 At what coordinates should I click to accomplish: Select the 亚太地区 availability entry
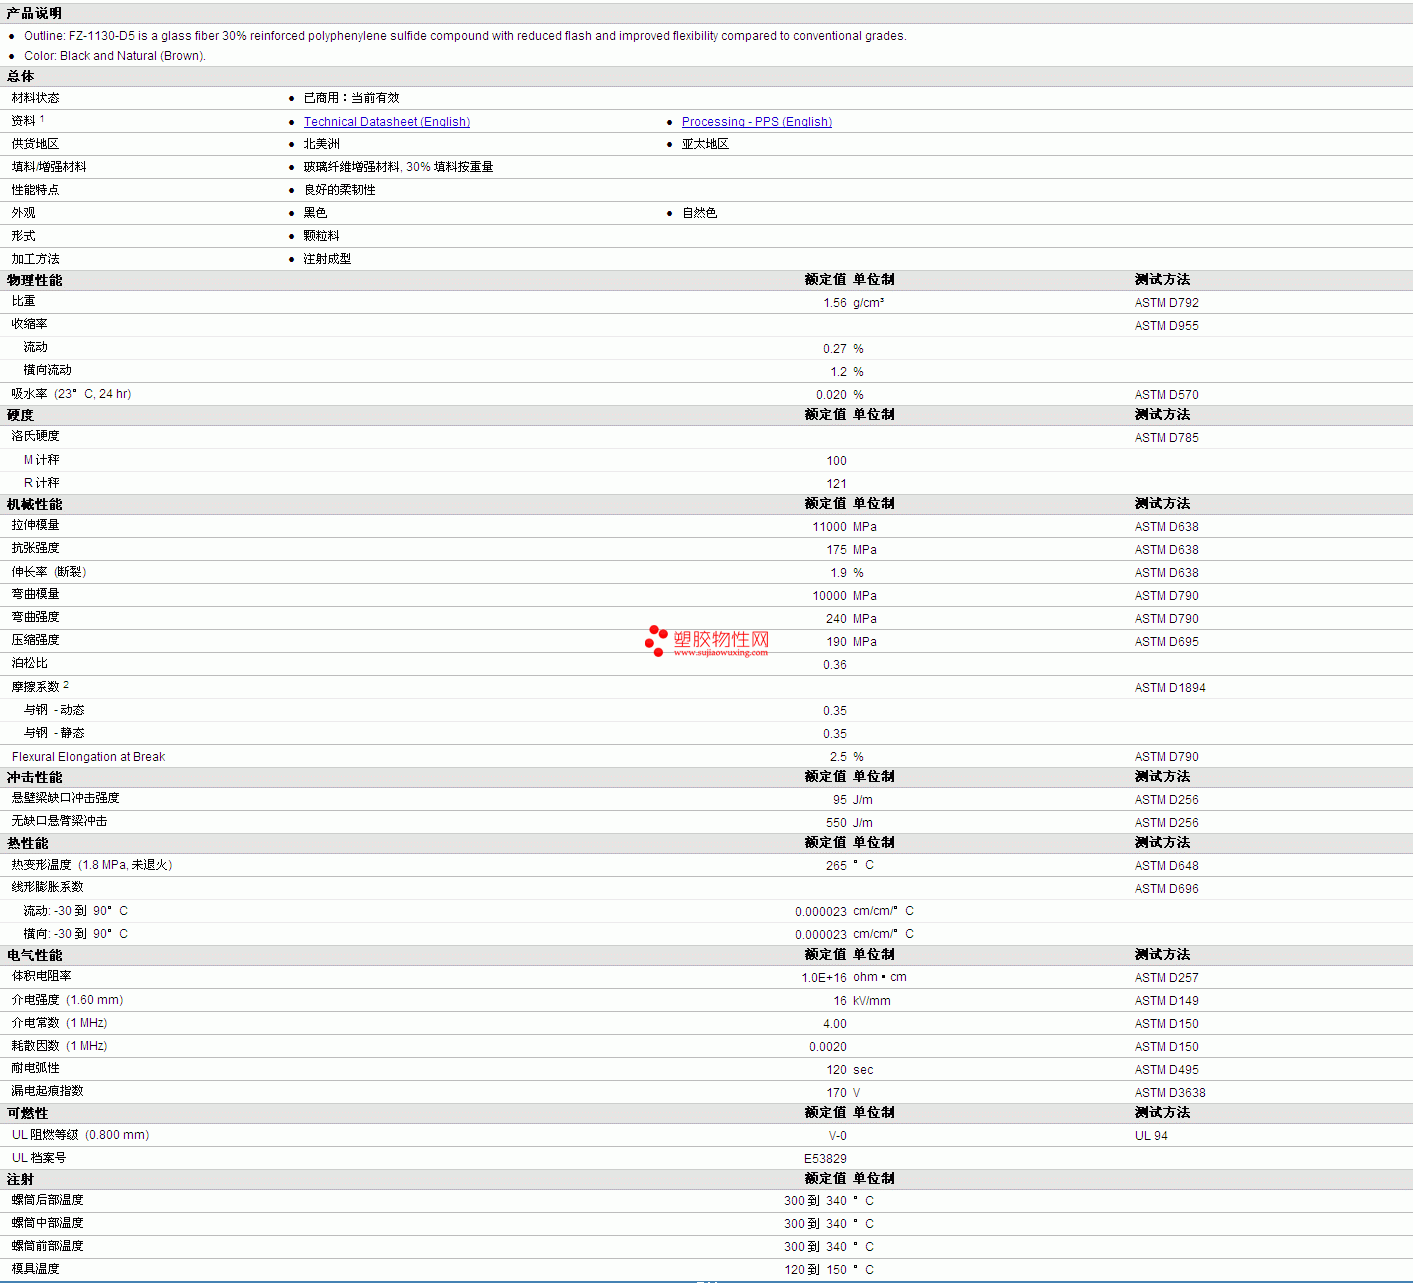pyautogui.click(x=705, y=144)
